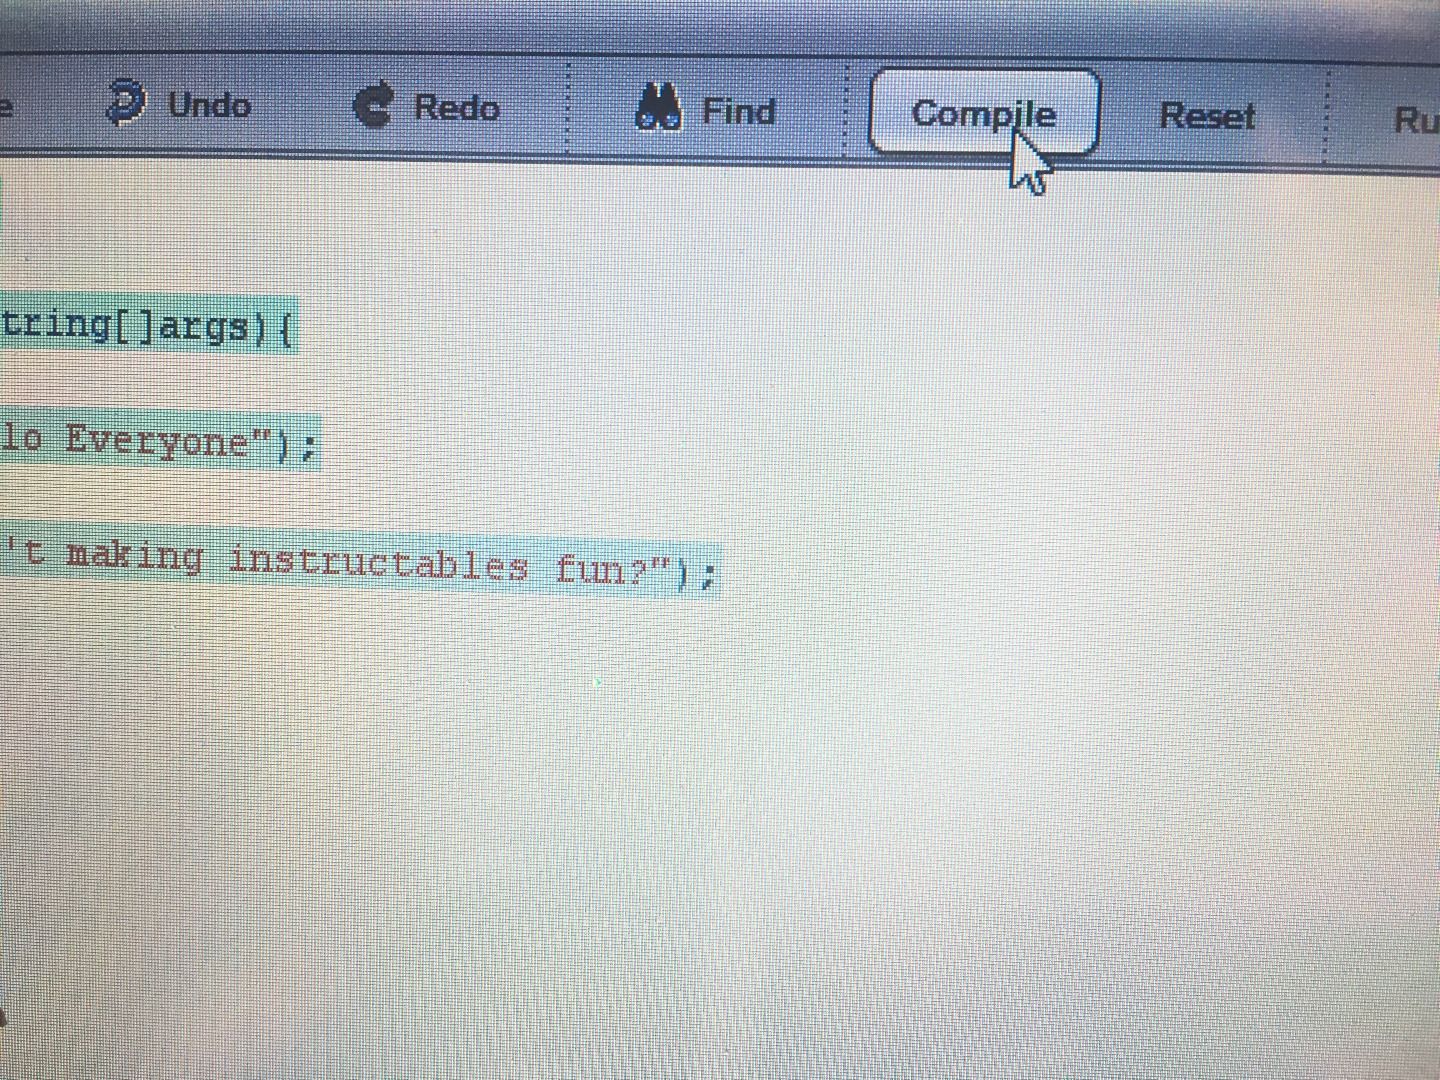The image size is (1440, 1080).
Task: Click the partially visible toolbar item left of Undo
Action: click(x=8, y=103)
